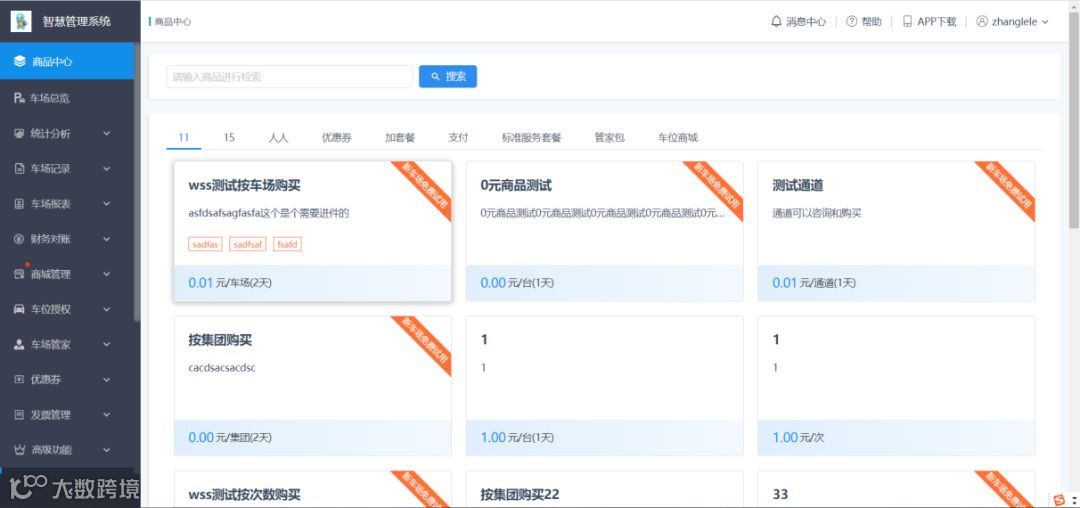
Task: Open 消息中心 message center link
Action: [x=806, y=21]
